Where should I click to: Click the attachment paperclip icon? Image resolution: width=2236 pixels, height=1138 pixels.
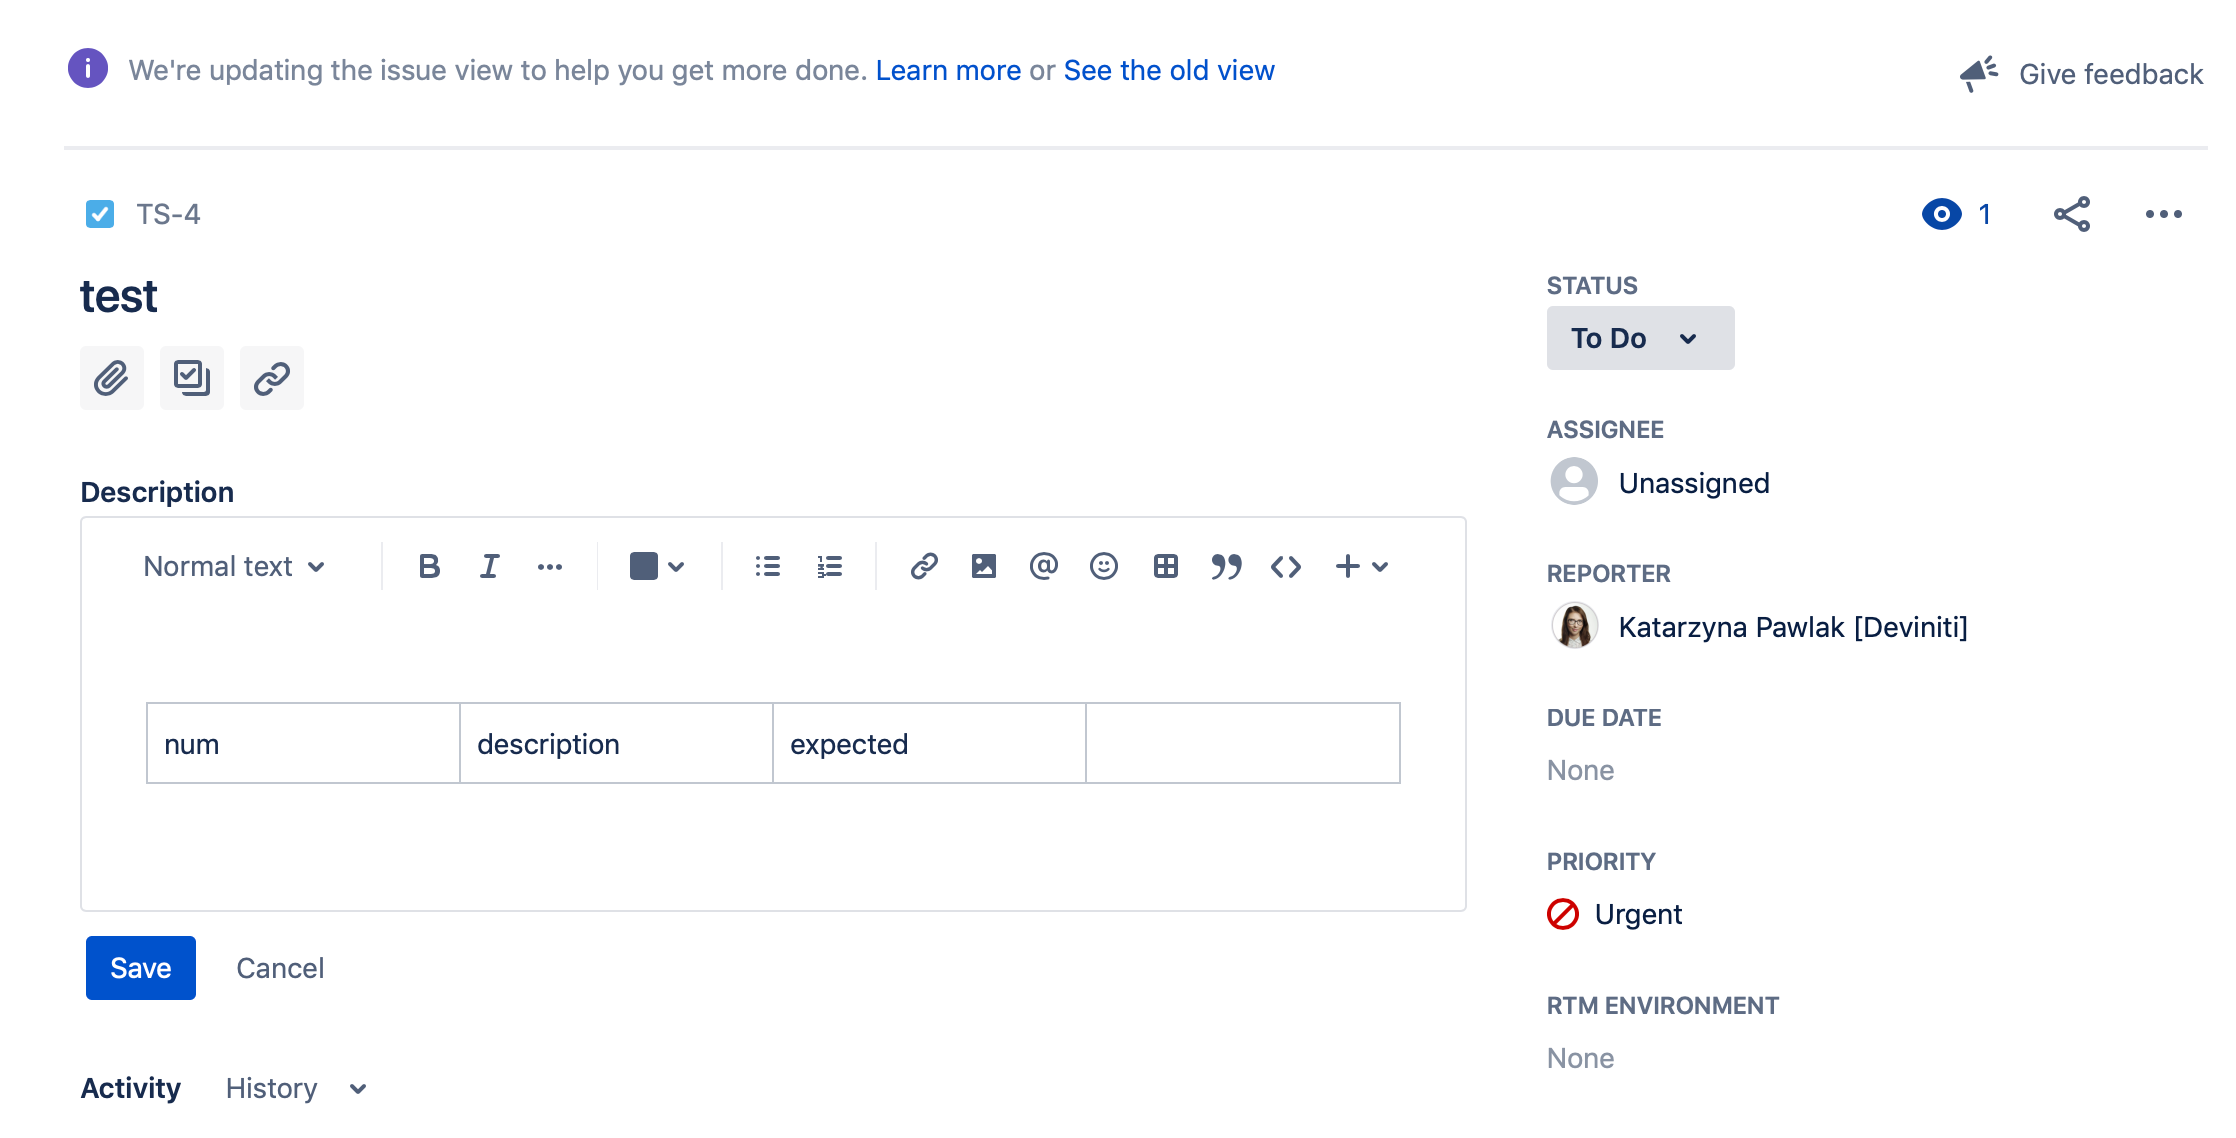point(111,378)
